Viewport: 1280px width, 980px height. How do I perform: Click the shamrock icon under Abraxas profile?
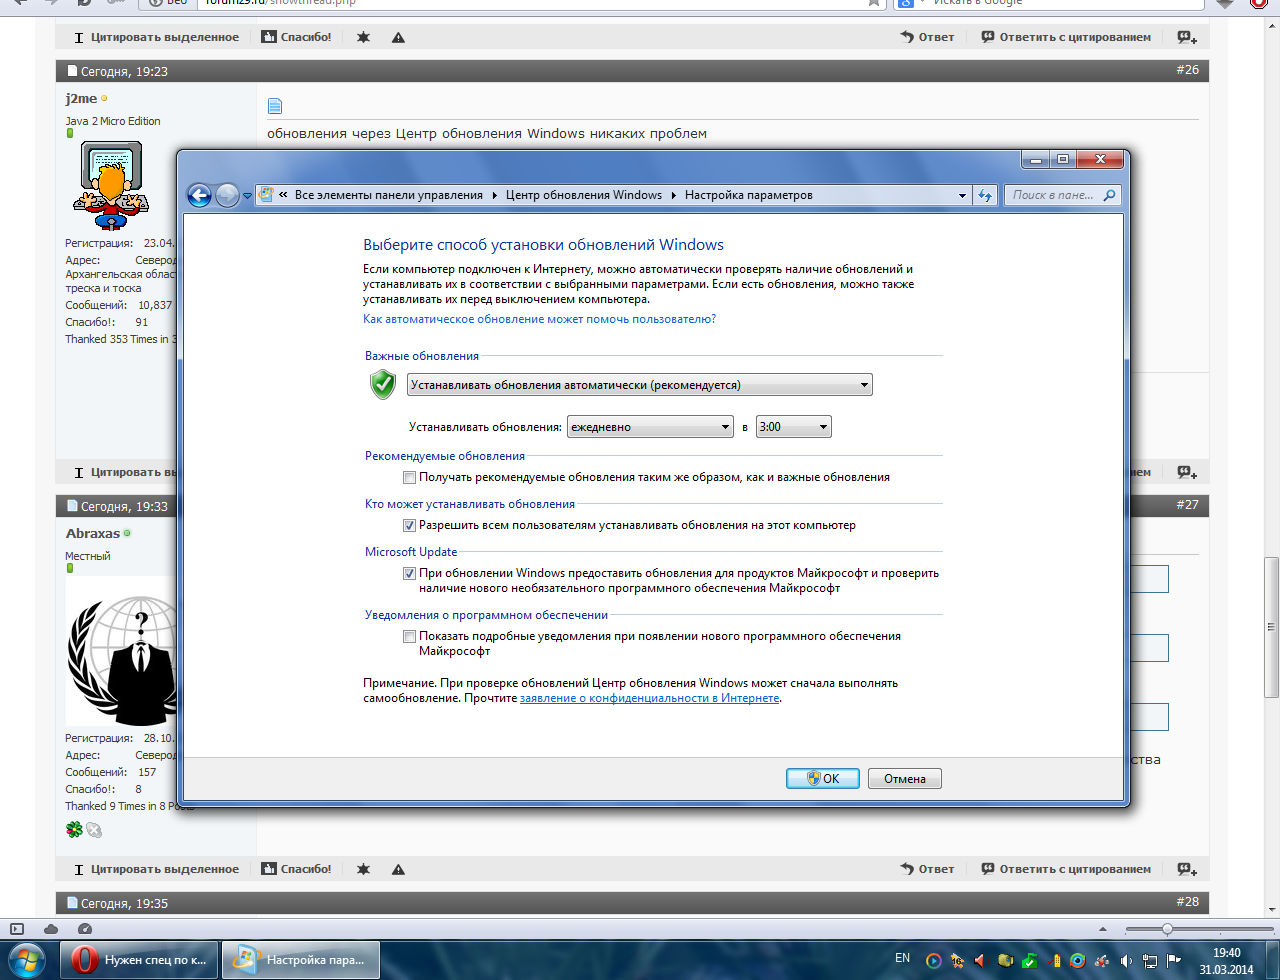coord(74,829)
